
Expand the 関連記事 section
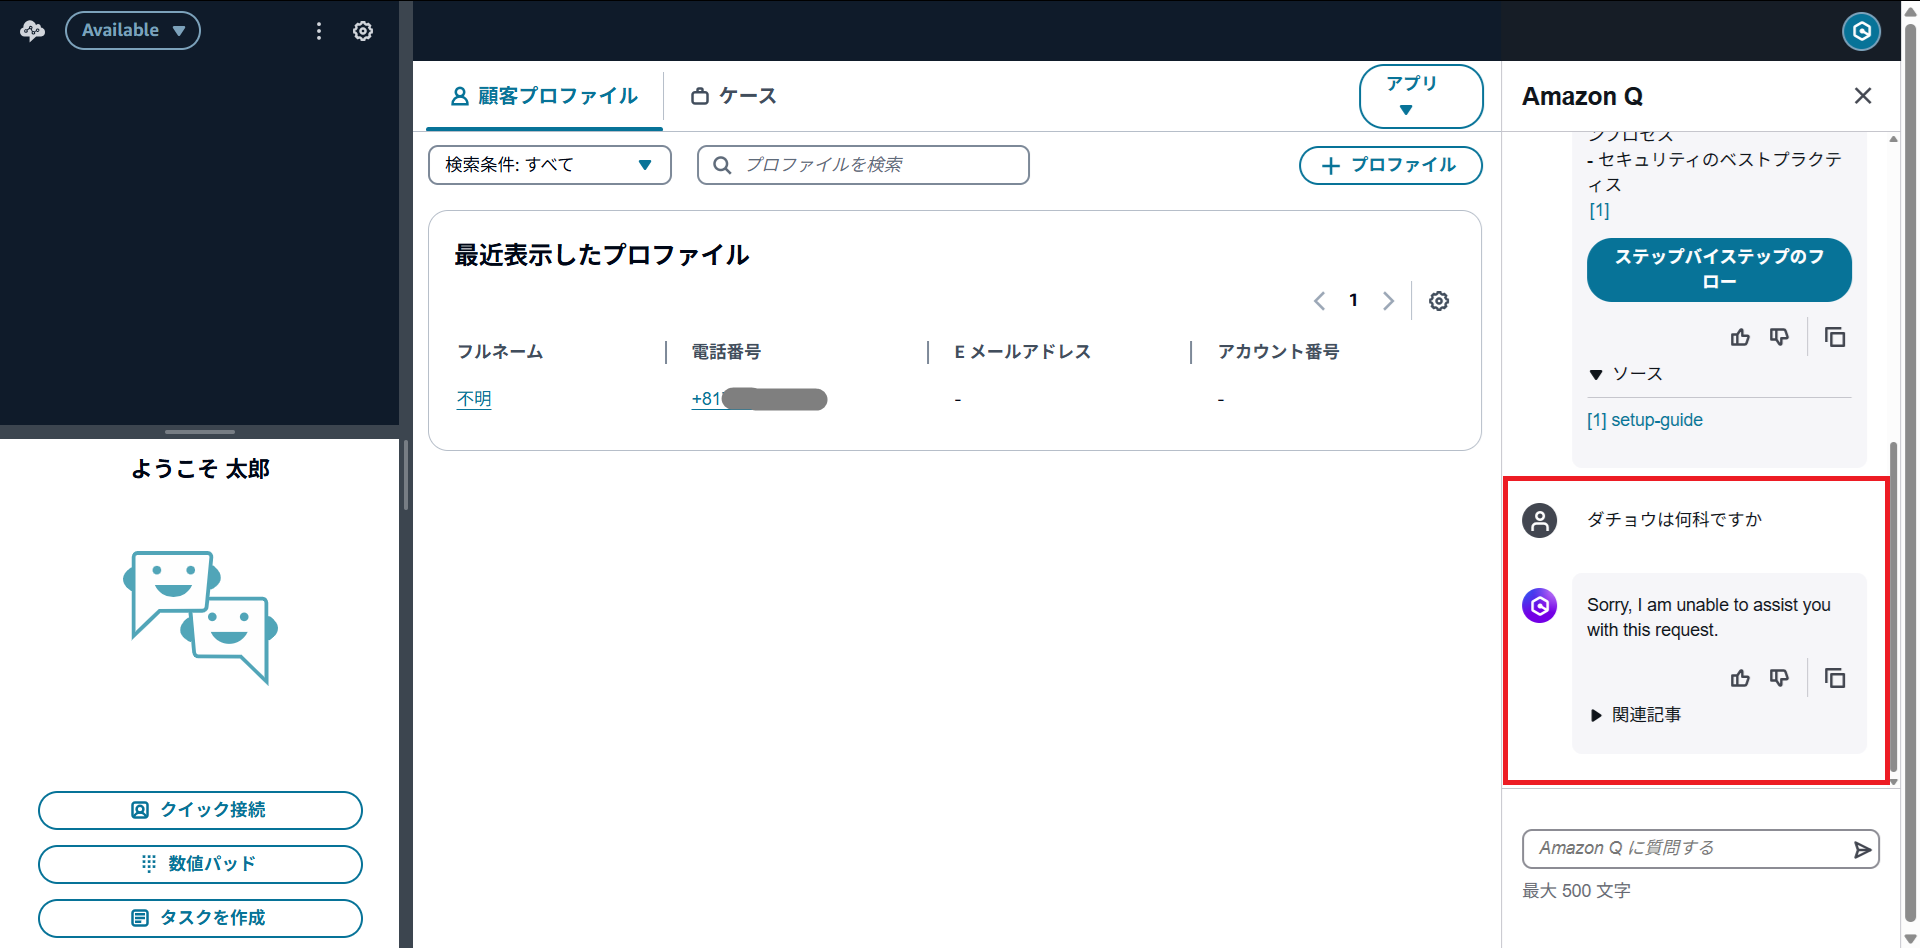coord(1636,715)
